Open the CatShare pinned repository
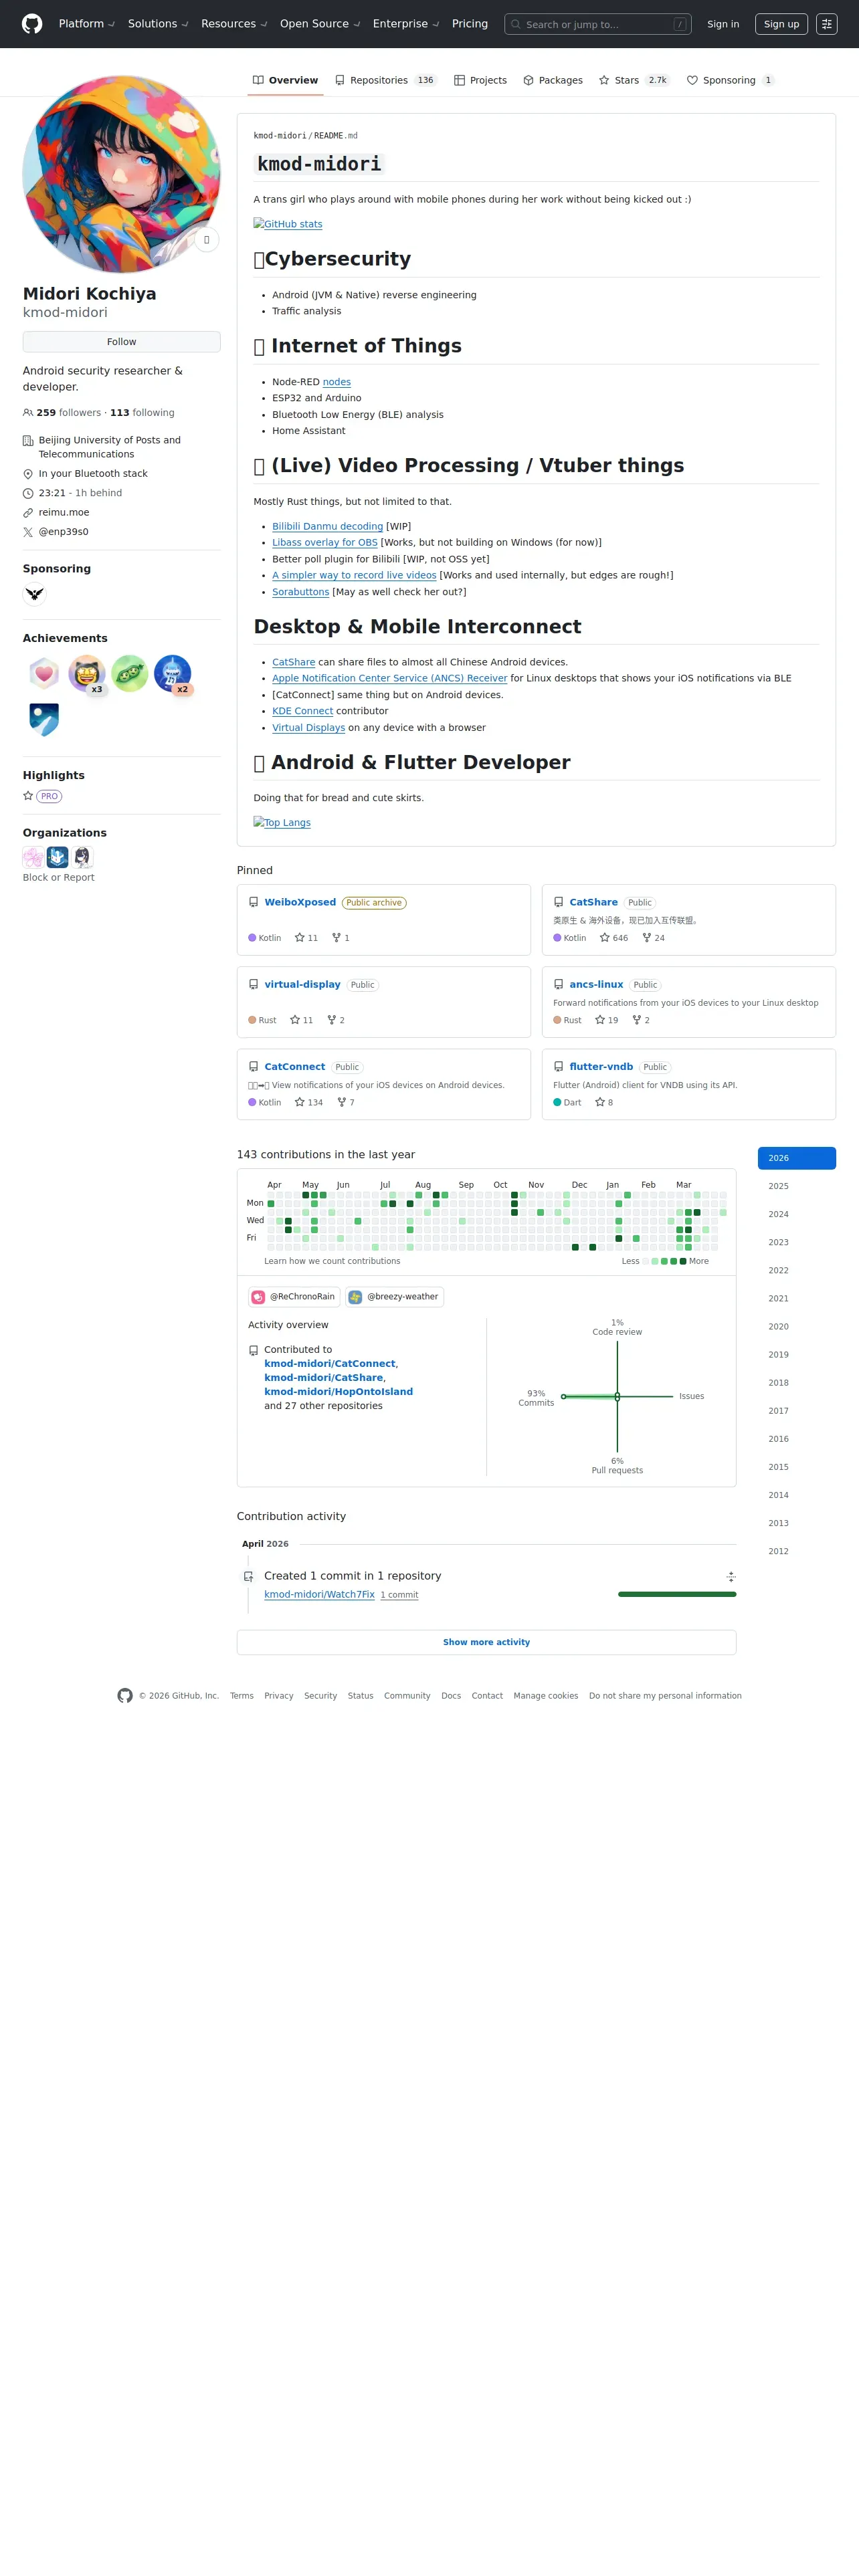 click(x=594, y=902)
